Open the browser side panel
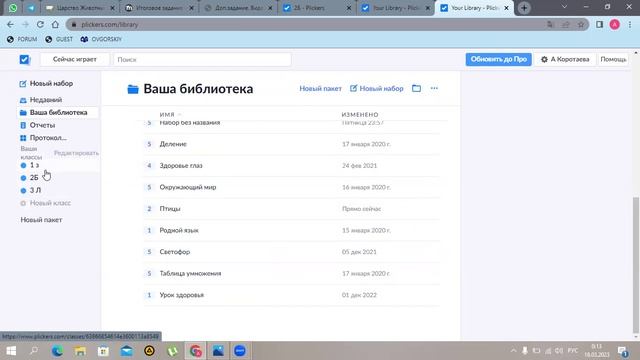This screenshot has height=360, width=640. 599,24
